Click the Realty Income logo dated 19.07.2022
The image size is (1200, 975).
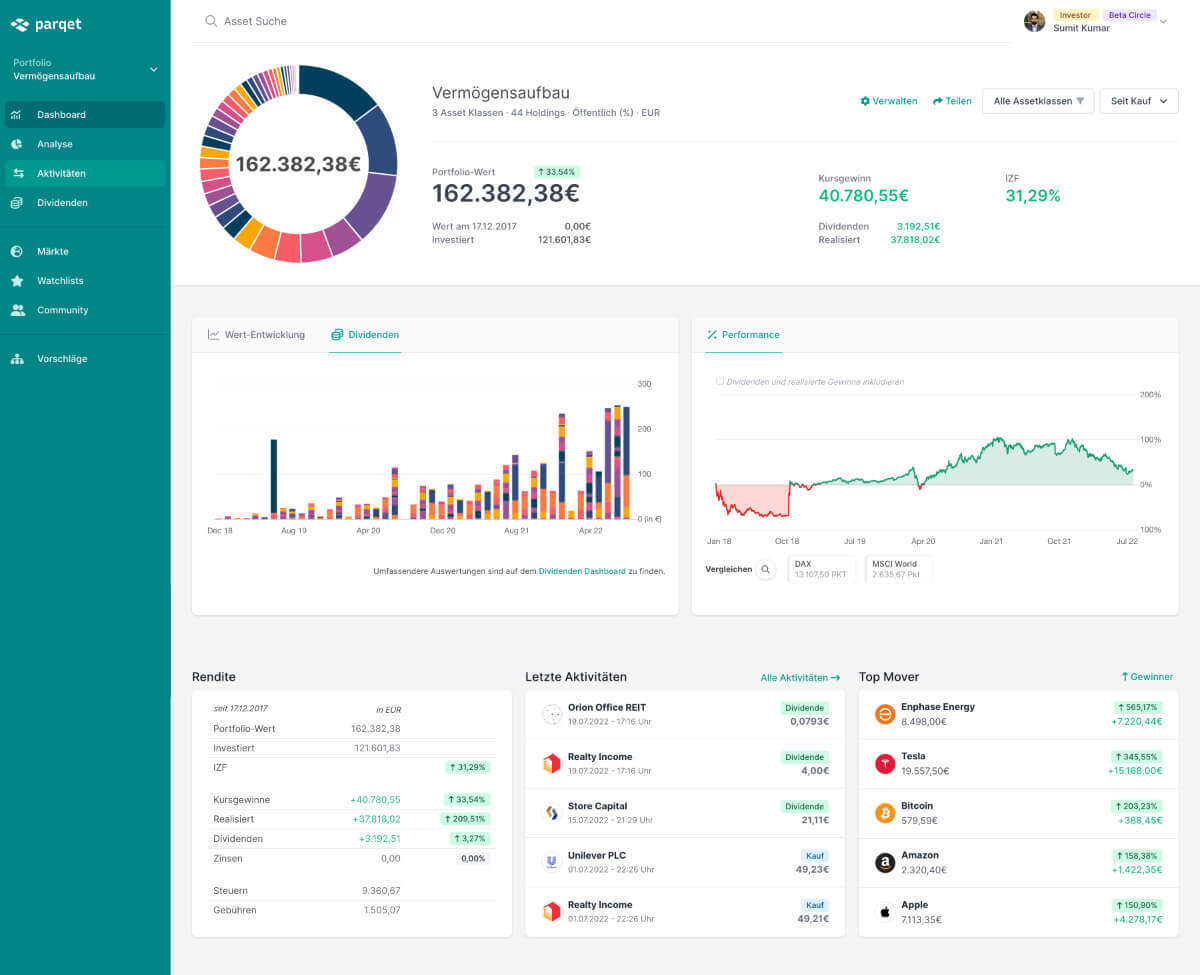(552, 764)
